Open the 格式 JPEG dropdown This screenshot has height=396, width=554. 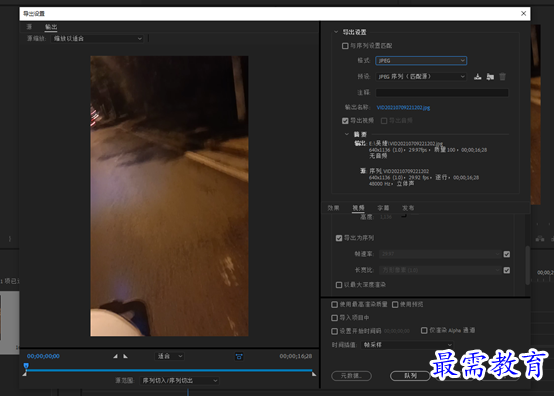point(421,61)
